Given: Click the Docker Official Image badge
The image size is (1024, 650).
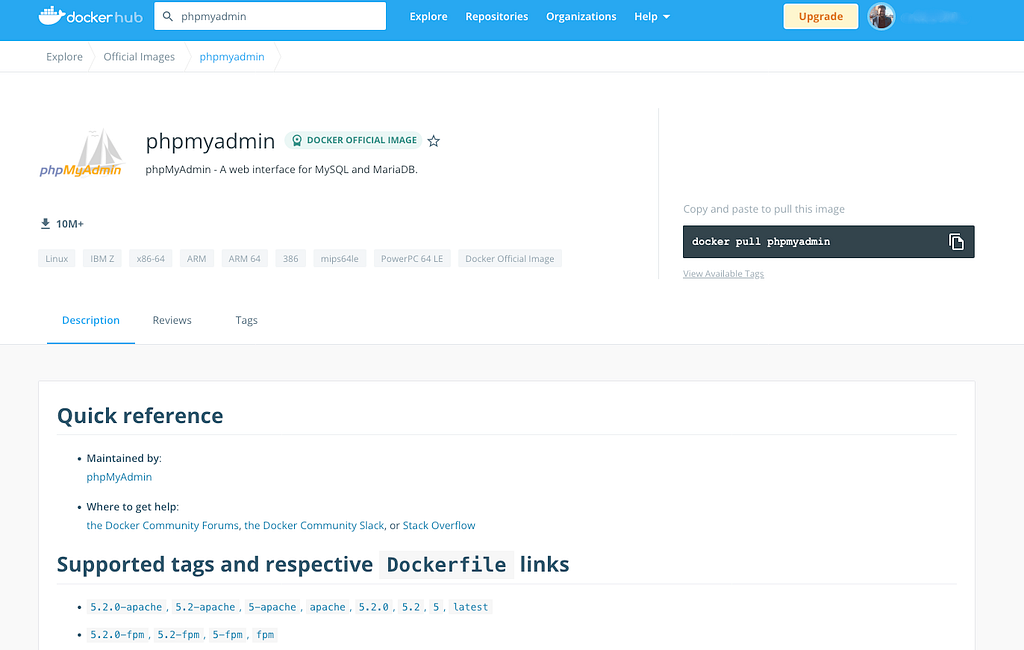Looking at the screenshot, I should 353,140.
